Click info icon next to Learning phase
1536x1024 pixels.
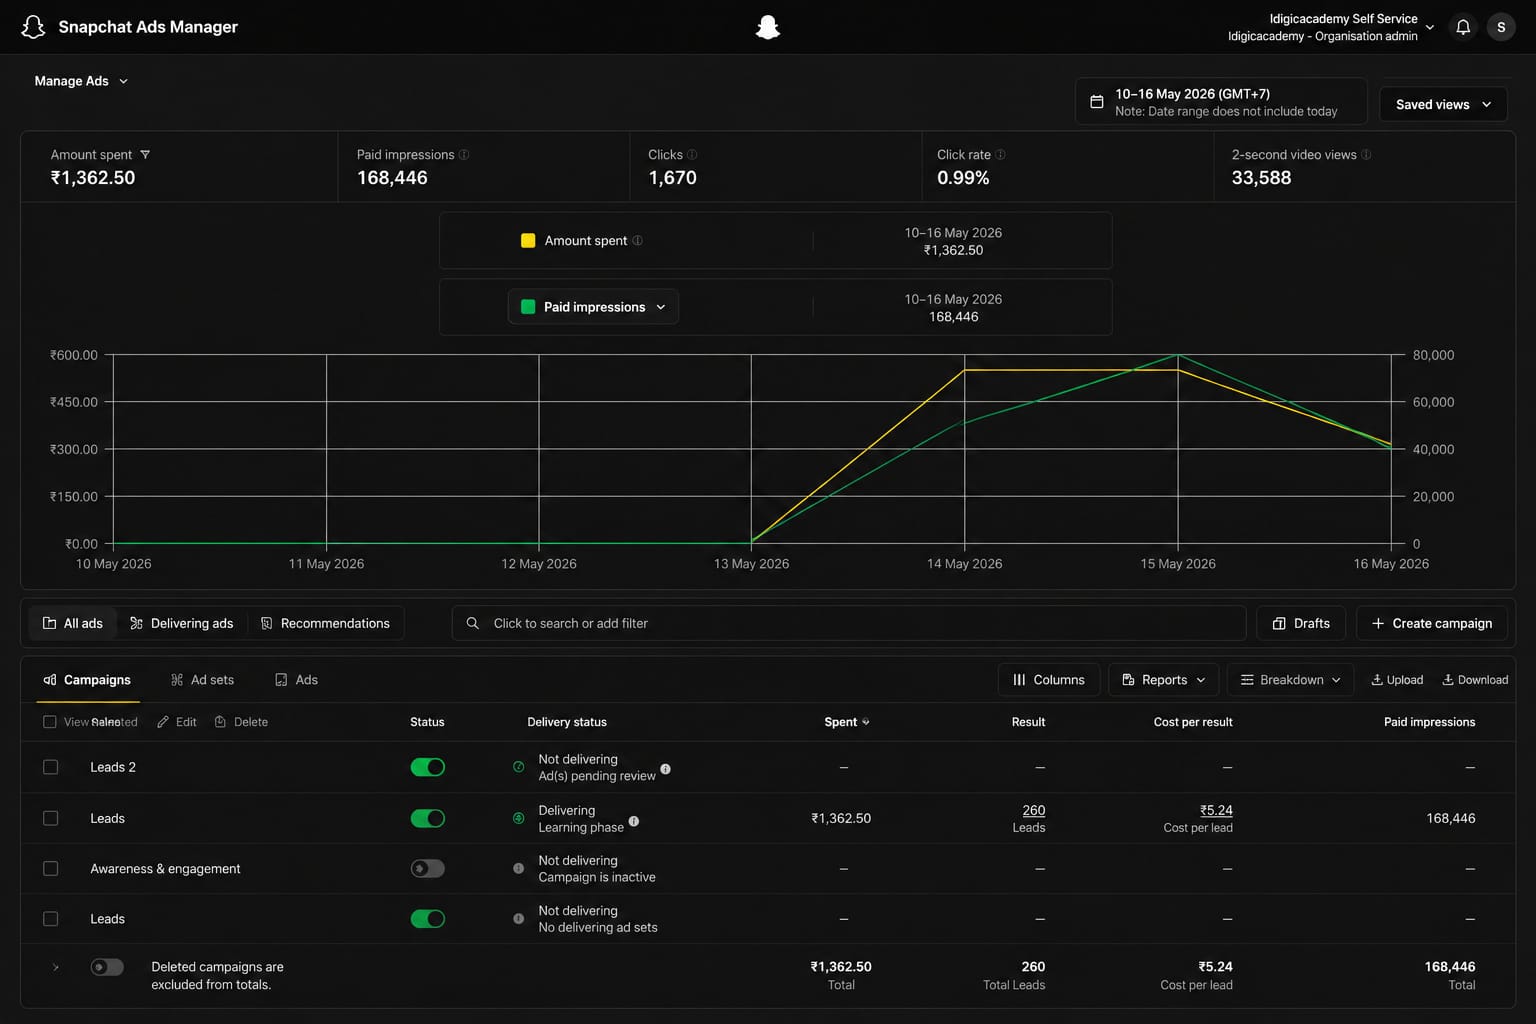(x=633, y=821)
